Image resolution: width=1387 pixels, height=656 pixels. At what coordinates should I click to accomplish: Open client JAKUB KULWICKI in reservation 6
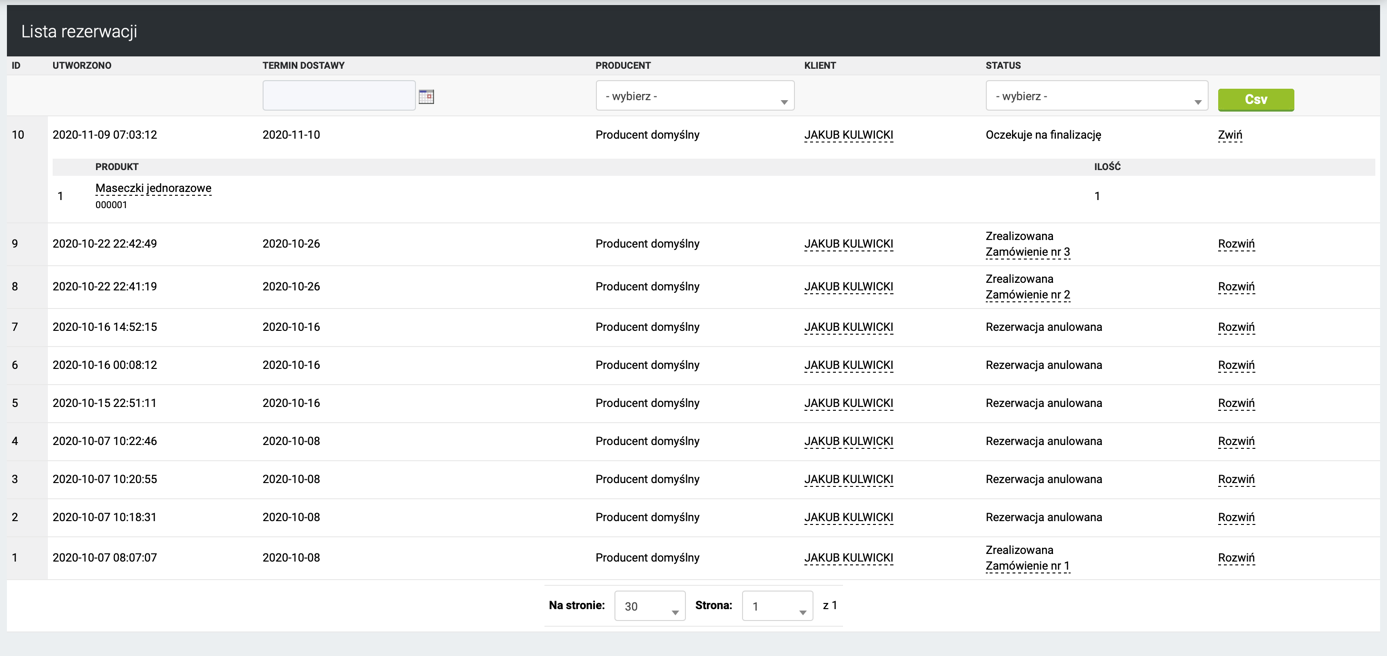pyautogui.click(x=848, y=365)
